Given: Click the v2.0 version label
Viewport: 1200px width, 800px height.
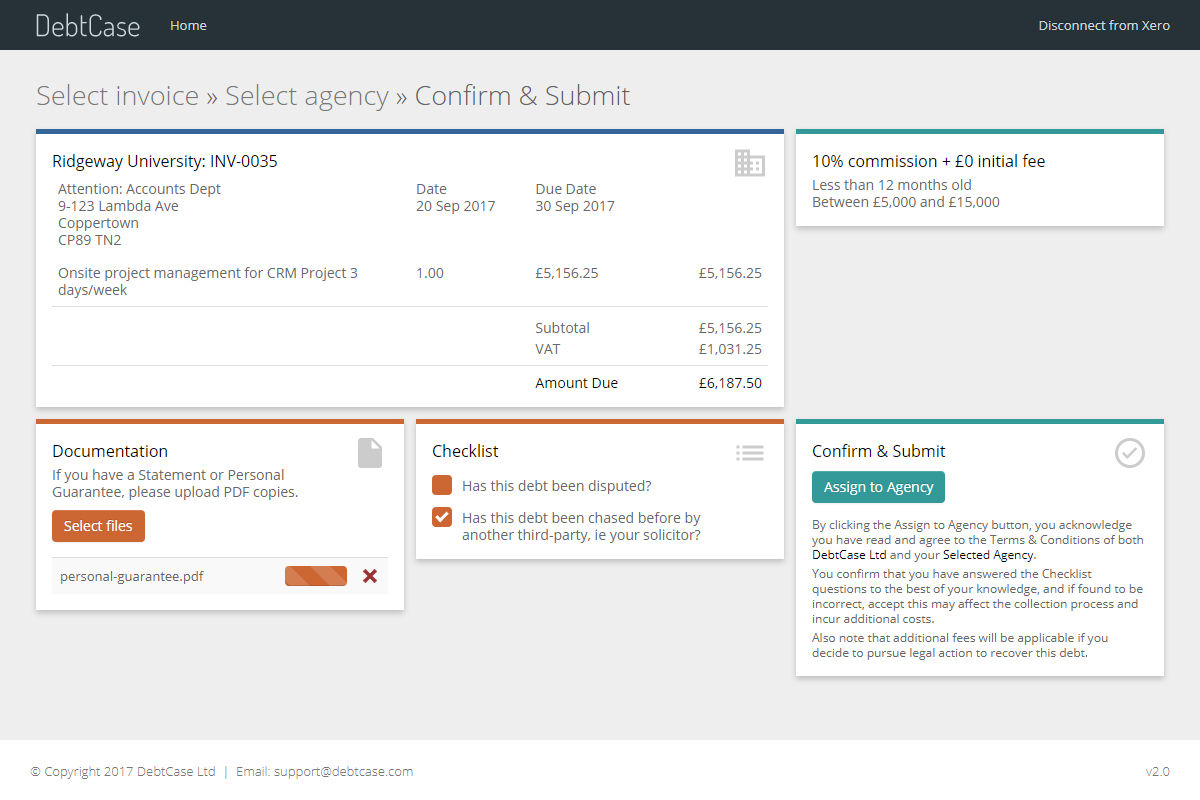Looking at the screenshot, I should coord(1158,772).
